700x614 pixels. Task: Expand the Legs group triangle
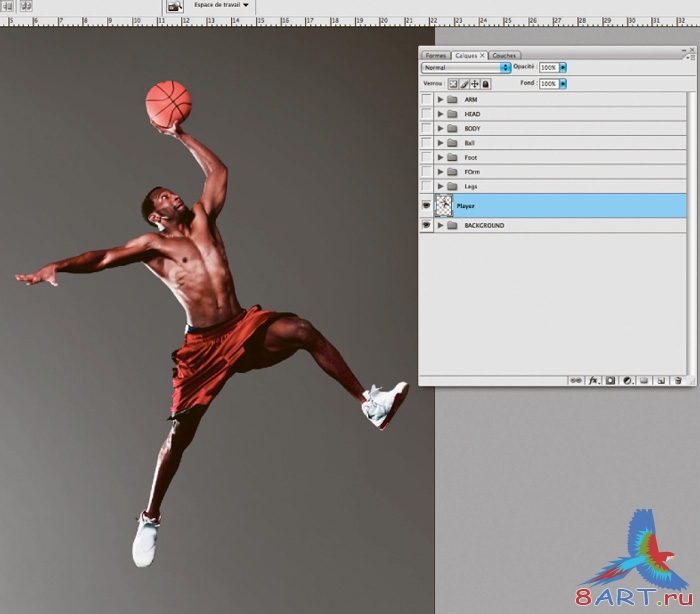click(x=440, y=186)
